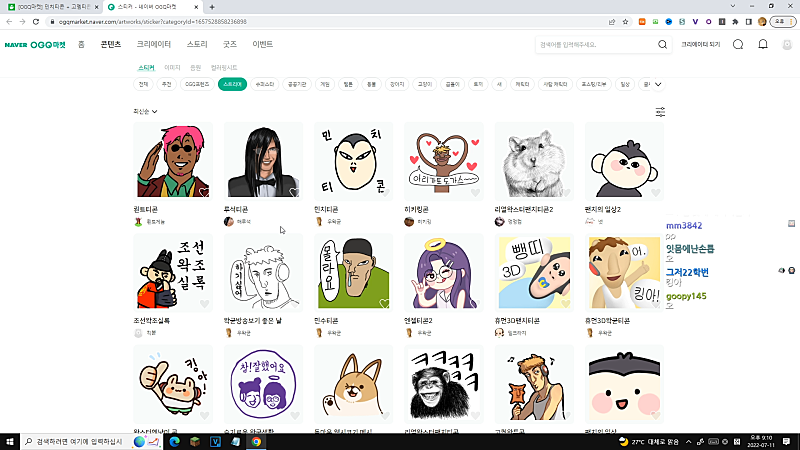Like the 조선왕조실록 sticker heart

coord(204,304)
